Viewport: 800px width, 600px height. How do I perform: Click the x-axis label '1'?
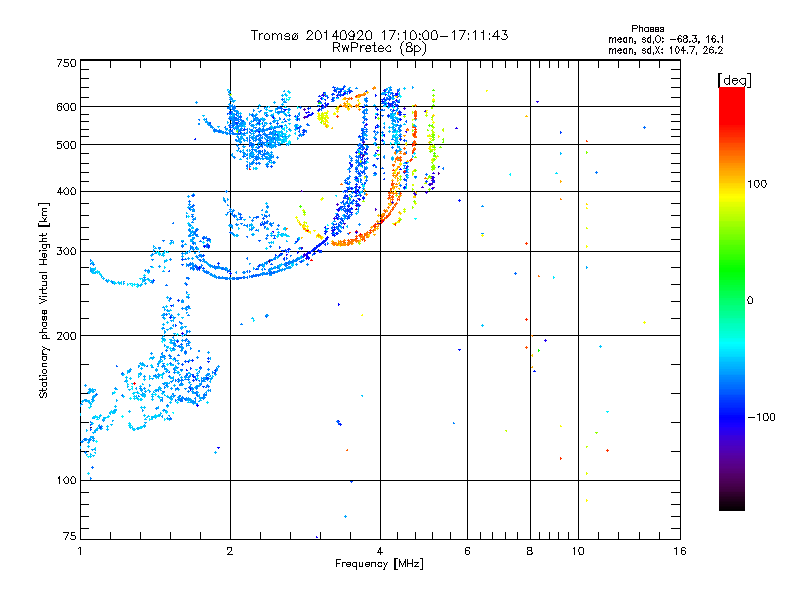click(x=80, y=551)
